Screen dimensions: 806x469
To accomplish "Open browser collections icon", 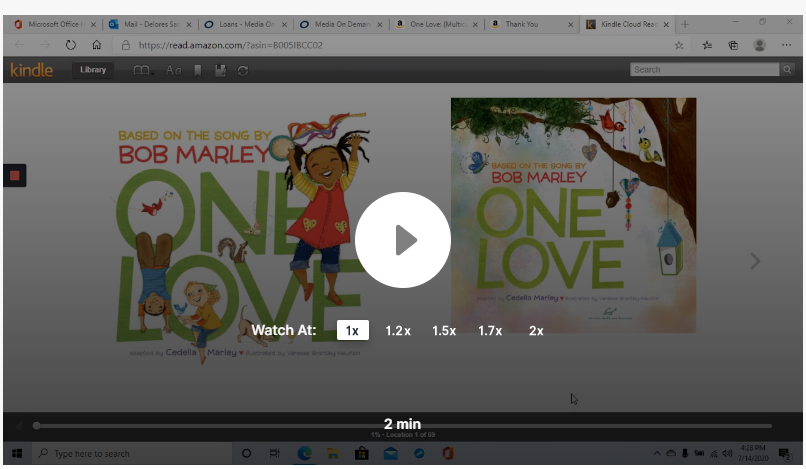I will pyautogui.click(x=734, y=45).
